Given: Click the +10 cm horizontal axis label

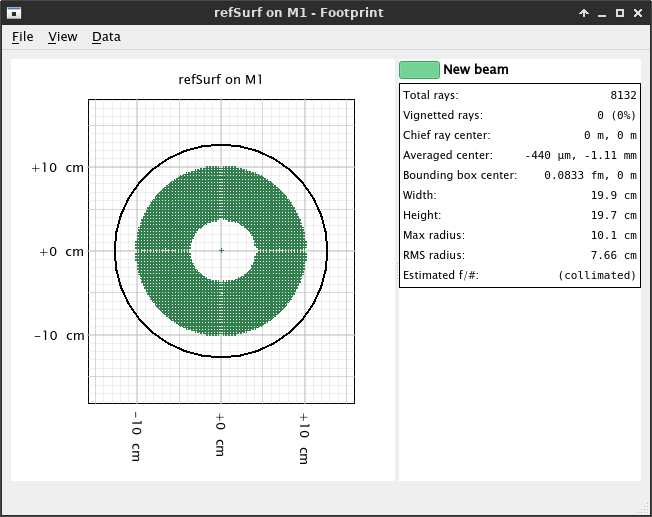Looking at the screenshot, I should (x=304, y=438).
